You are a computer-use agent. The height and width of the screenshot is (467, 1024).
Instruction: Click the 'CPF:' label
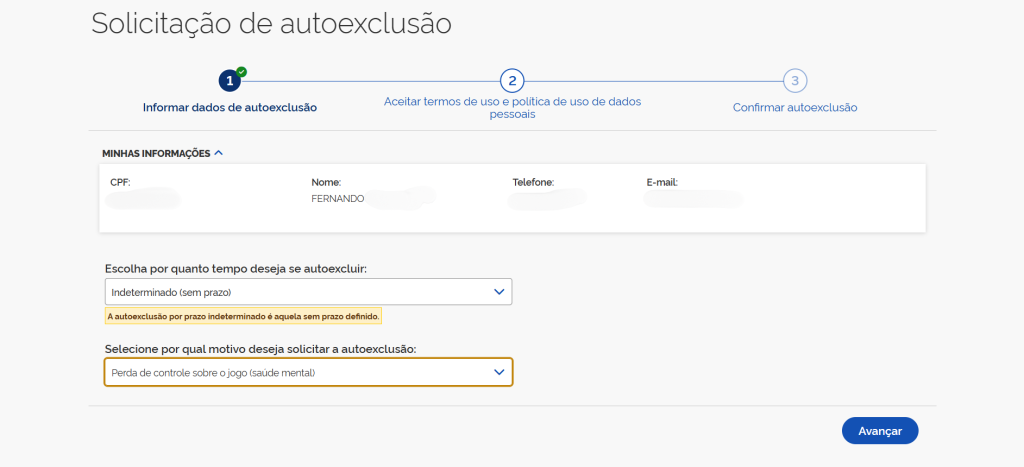(120, 182)
